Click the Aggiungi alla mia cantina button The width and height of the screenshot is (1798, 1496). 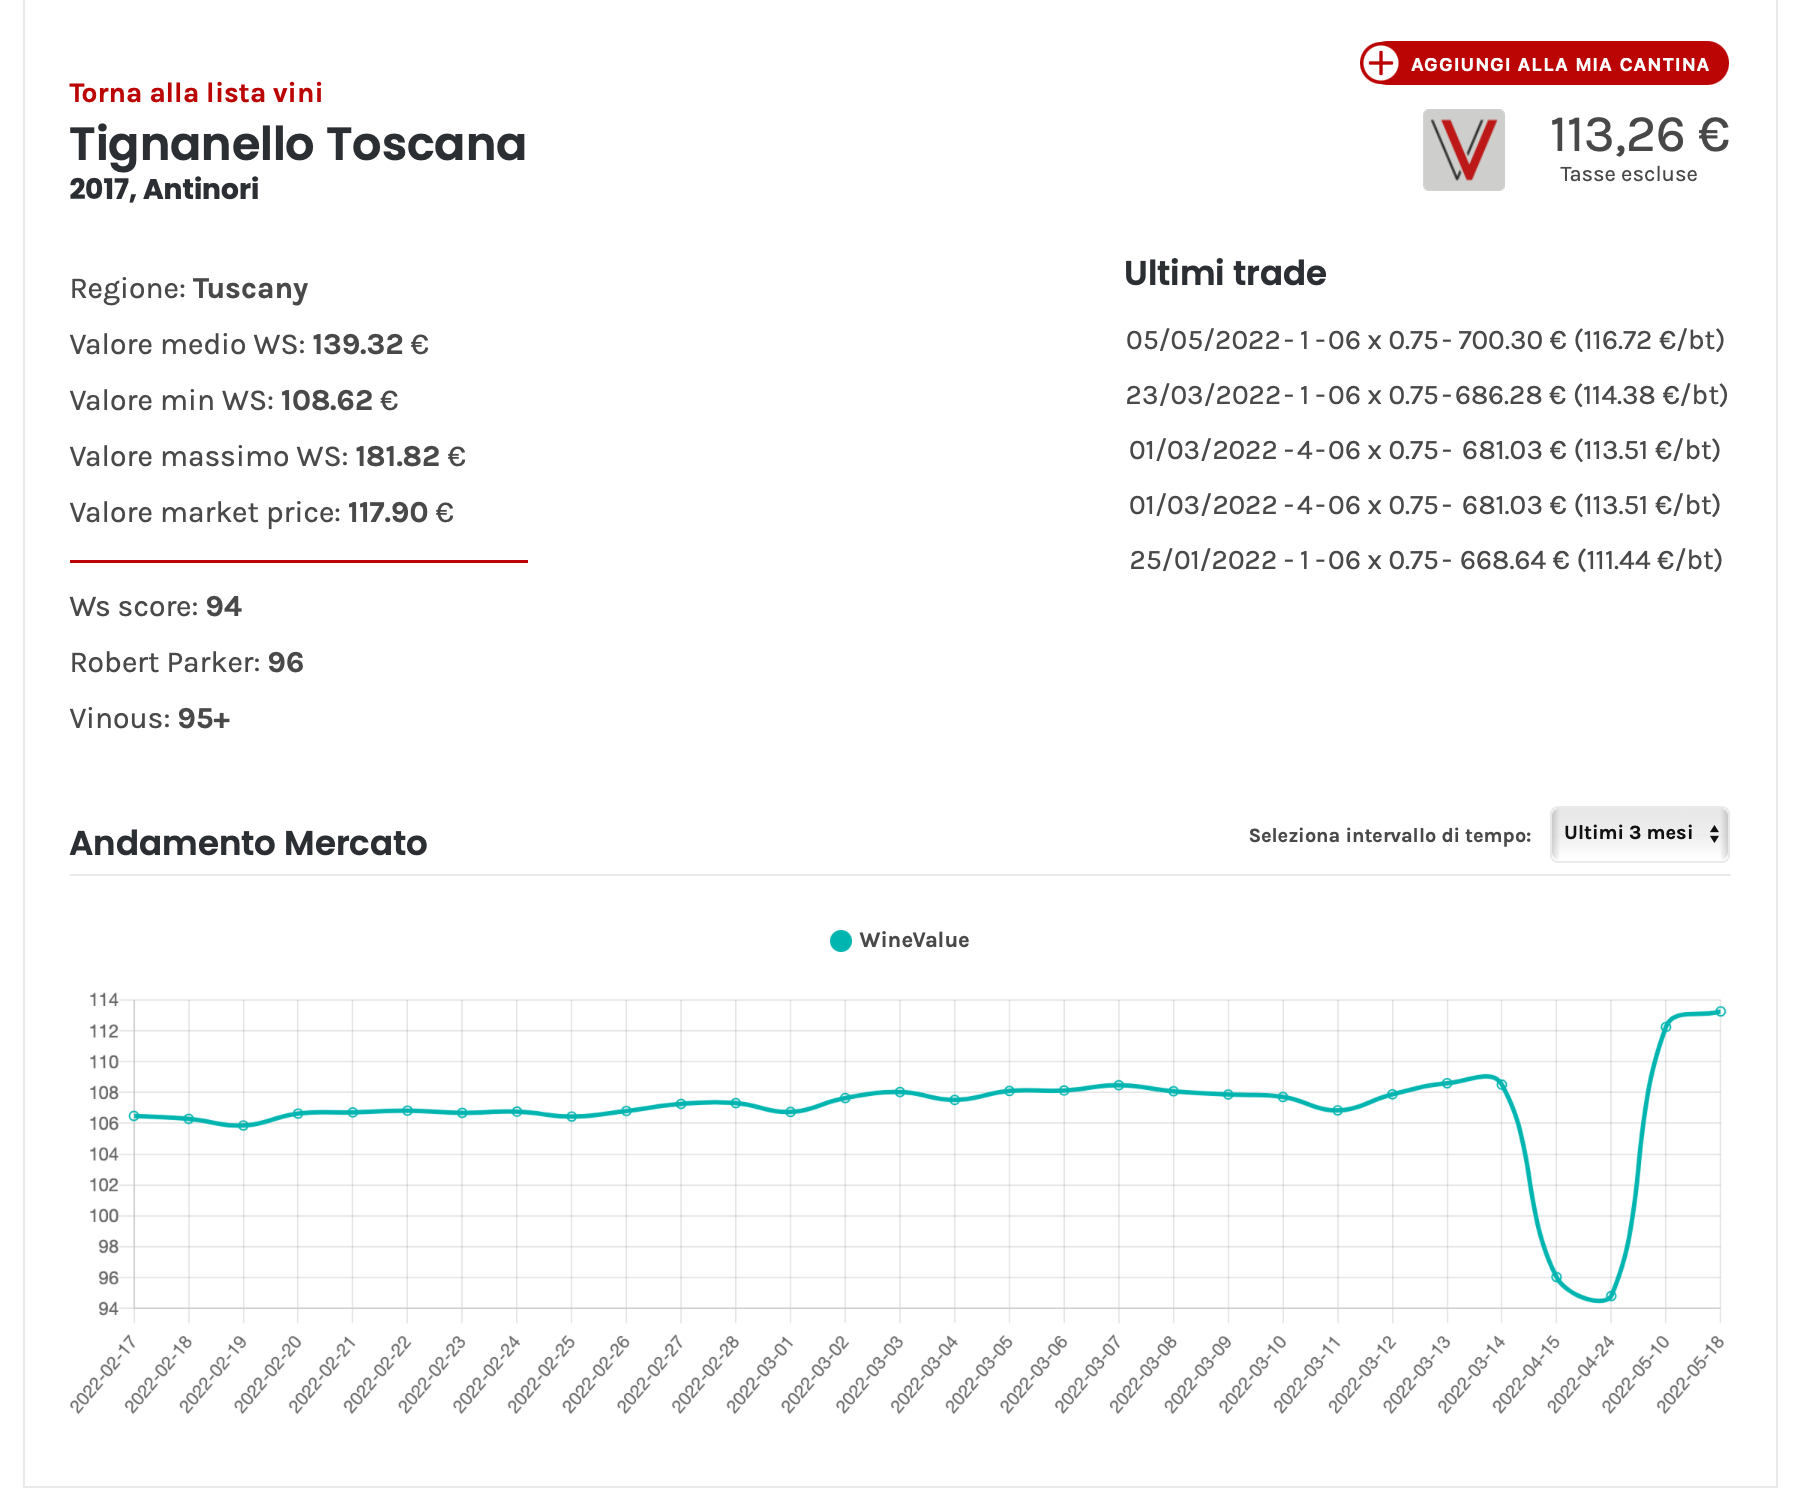(1544, 63)
